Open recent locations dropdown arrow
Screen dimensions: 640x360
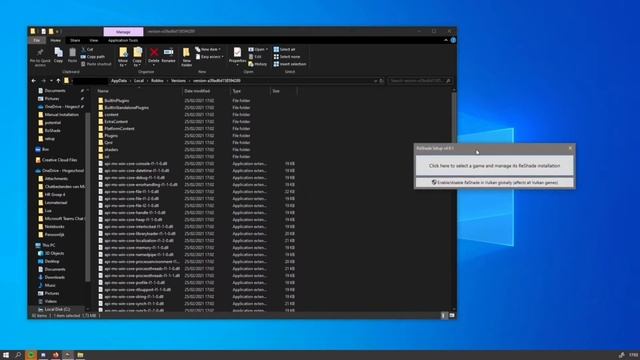pyautogui.click(x=51, y=81)
